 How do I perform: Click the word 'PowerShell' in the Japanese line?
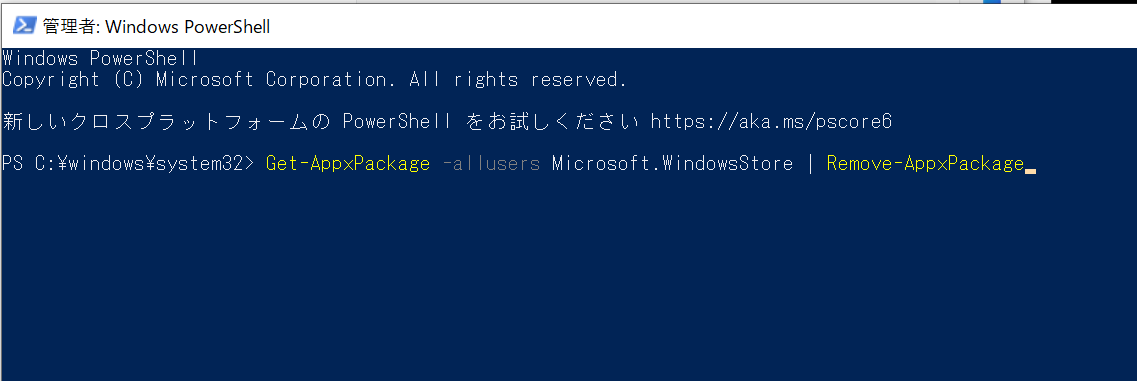point(397,122)
